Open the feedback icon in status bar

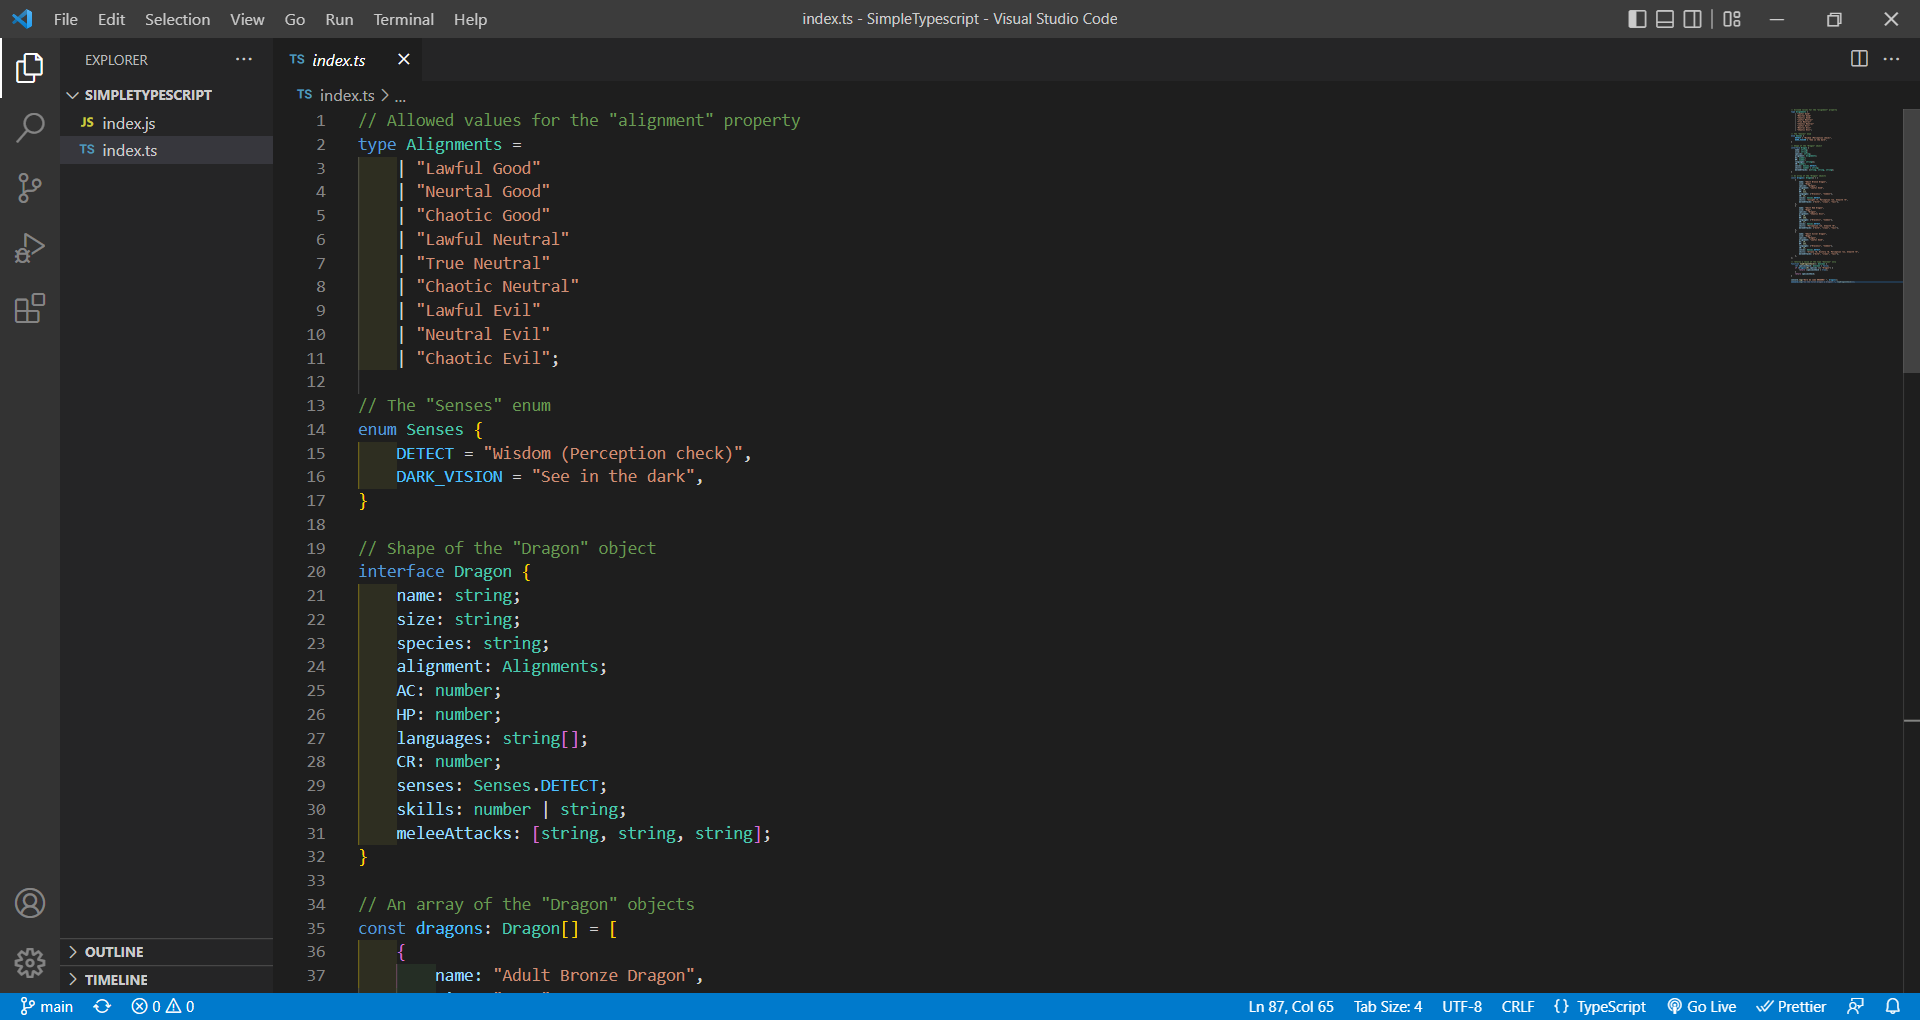1856,1006
